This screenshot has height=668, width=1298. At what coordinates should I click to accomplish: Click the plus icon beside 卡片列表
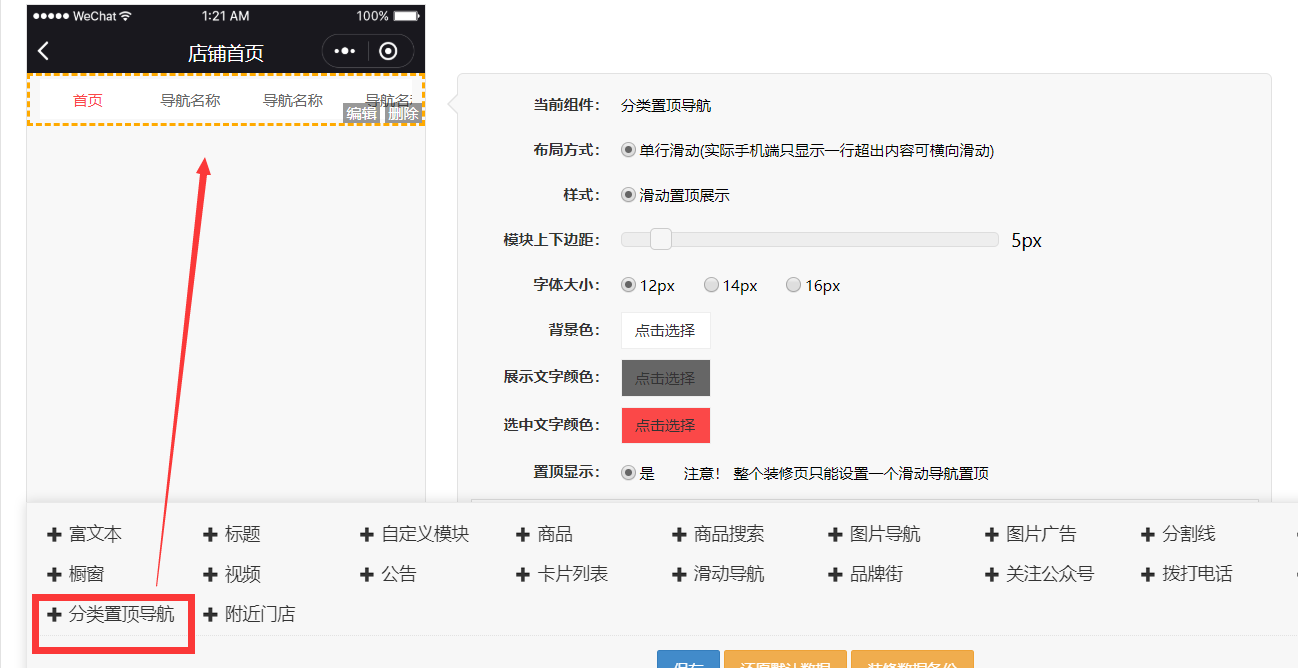(x=523, y=575)
